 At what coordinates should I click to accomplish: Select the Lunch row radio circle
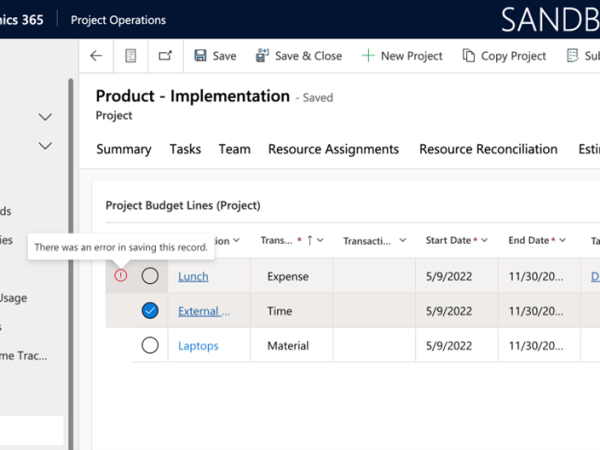150,276
